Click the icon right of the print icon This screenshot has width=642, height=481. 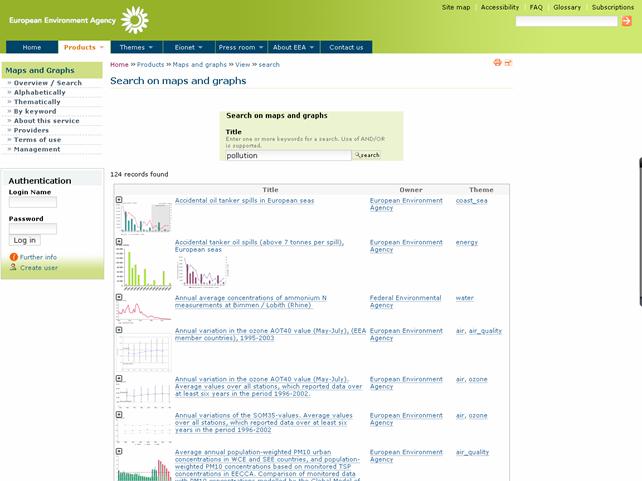508,63
